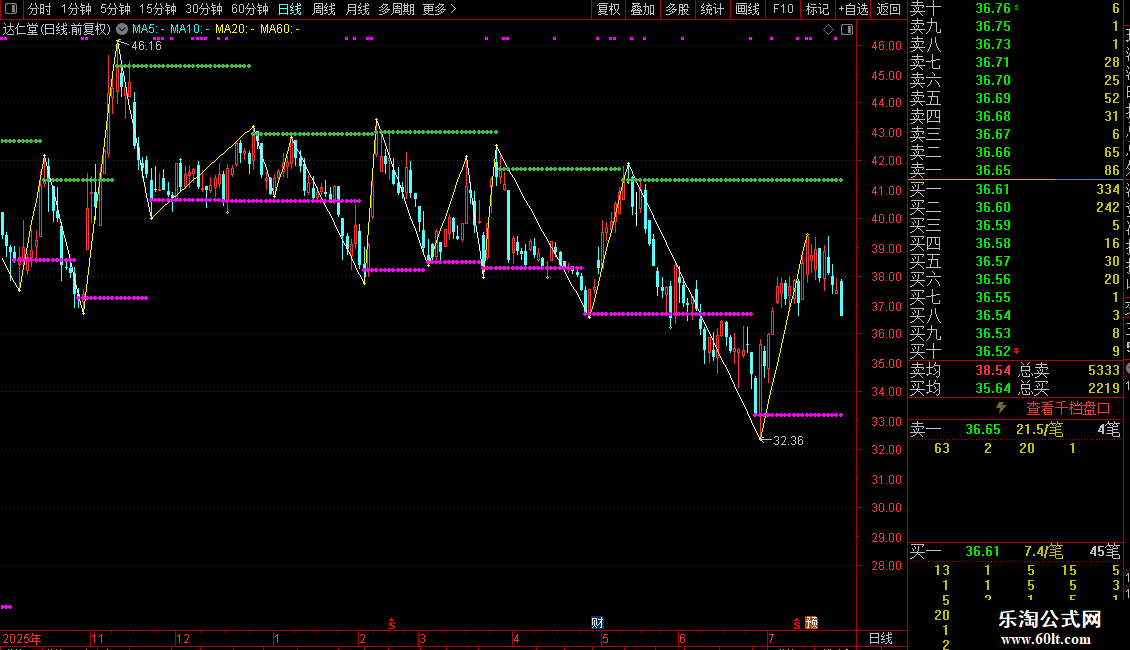Click the 卖一 price 36.65 in order book
Viewport: 1130px width, 650px height.
993,170
